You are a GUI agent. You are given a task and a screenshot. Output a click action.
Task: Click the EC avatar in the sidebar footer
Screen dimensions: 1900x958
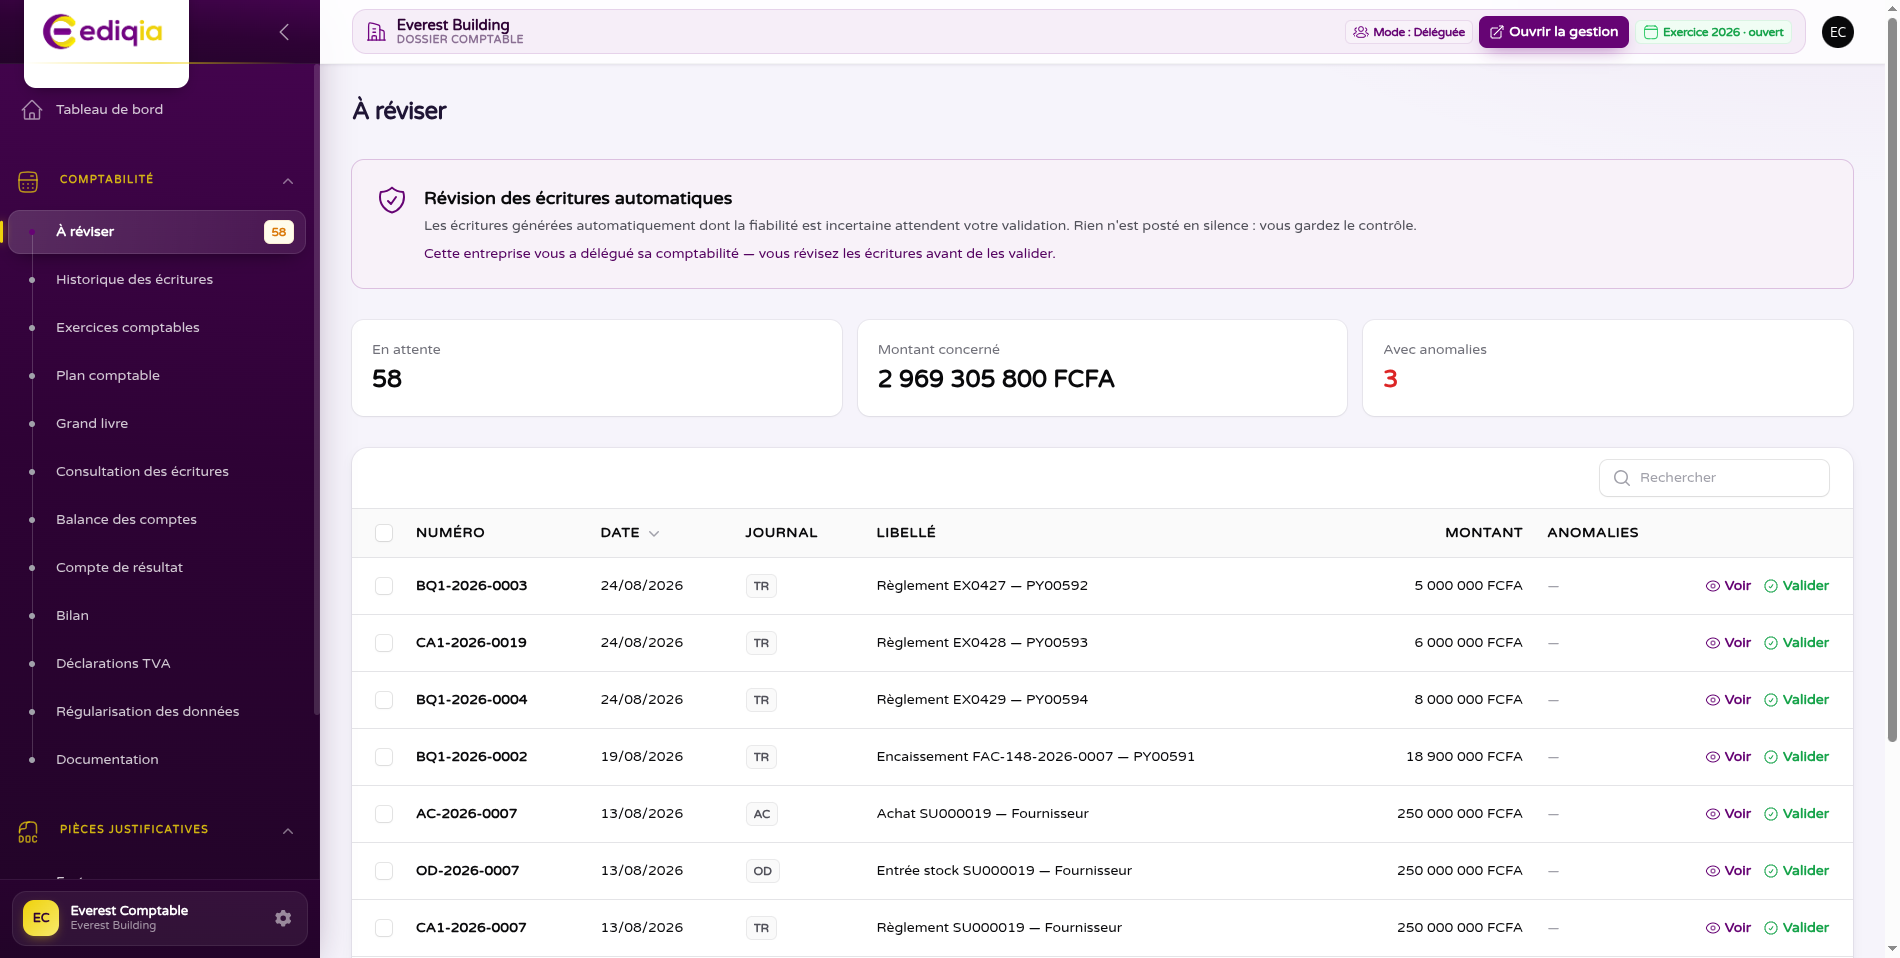[41, 918]
